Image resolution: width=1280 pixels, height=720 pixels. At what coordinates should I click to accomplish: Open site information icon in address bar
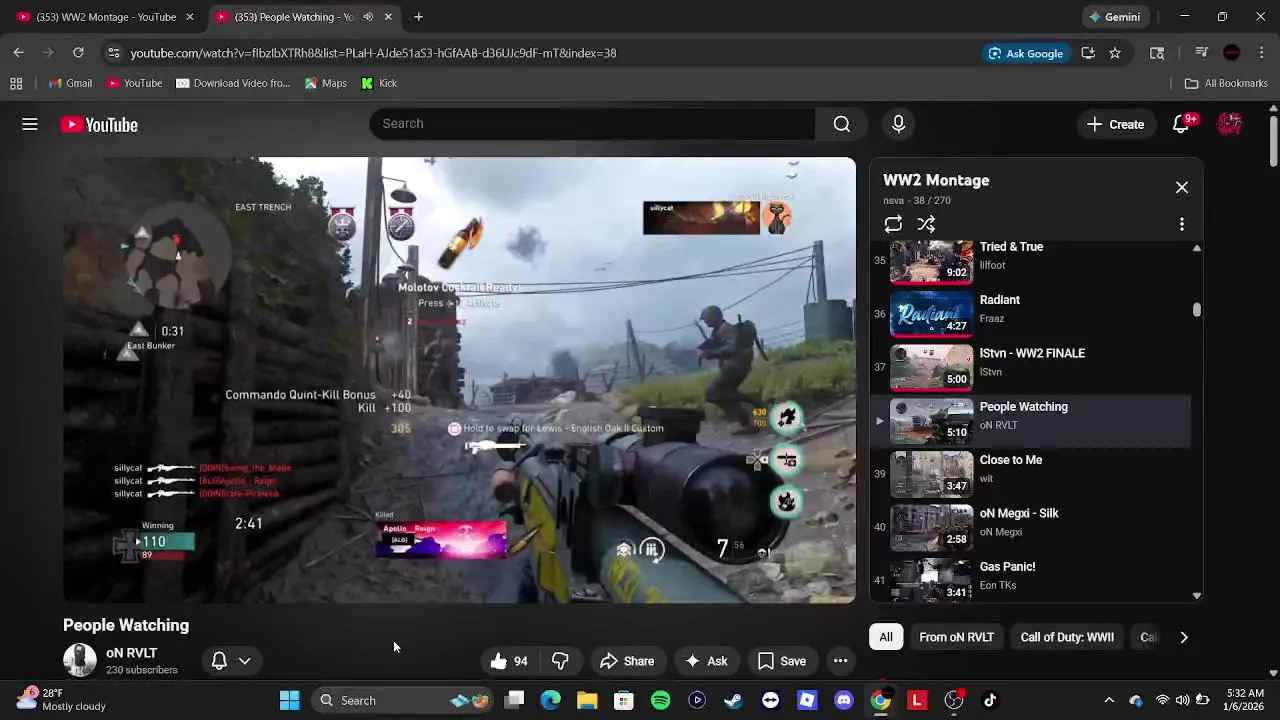click(x=114, y=53)
